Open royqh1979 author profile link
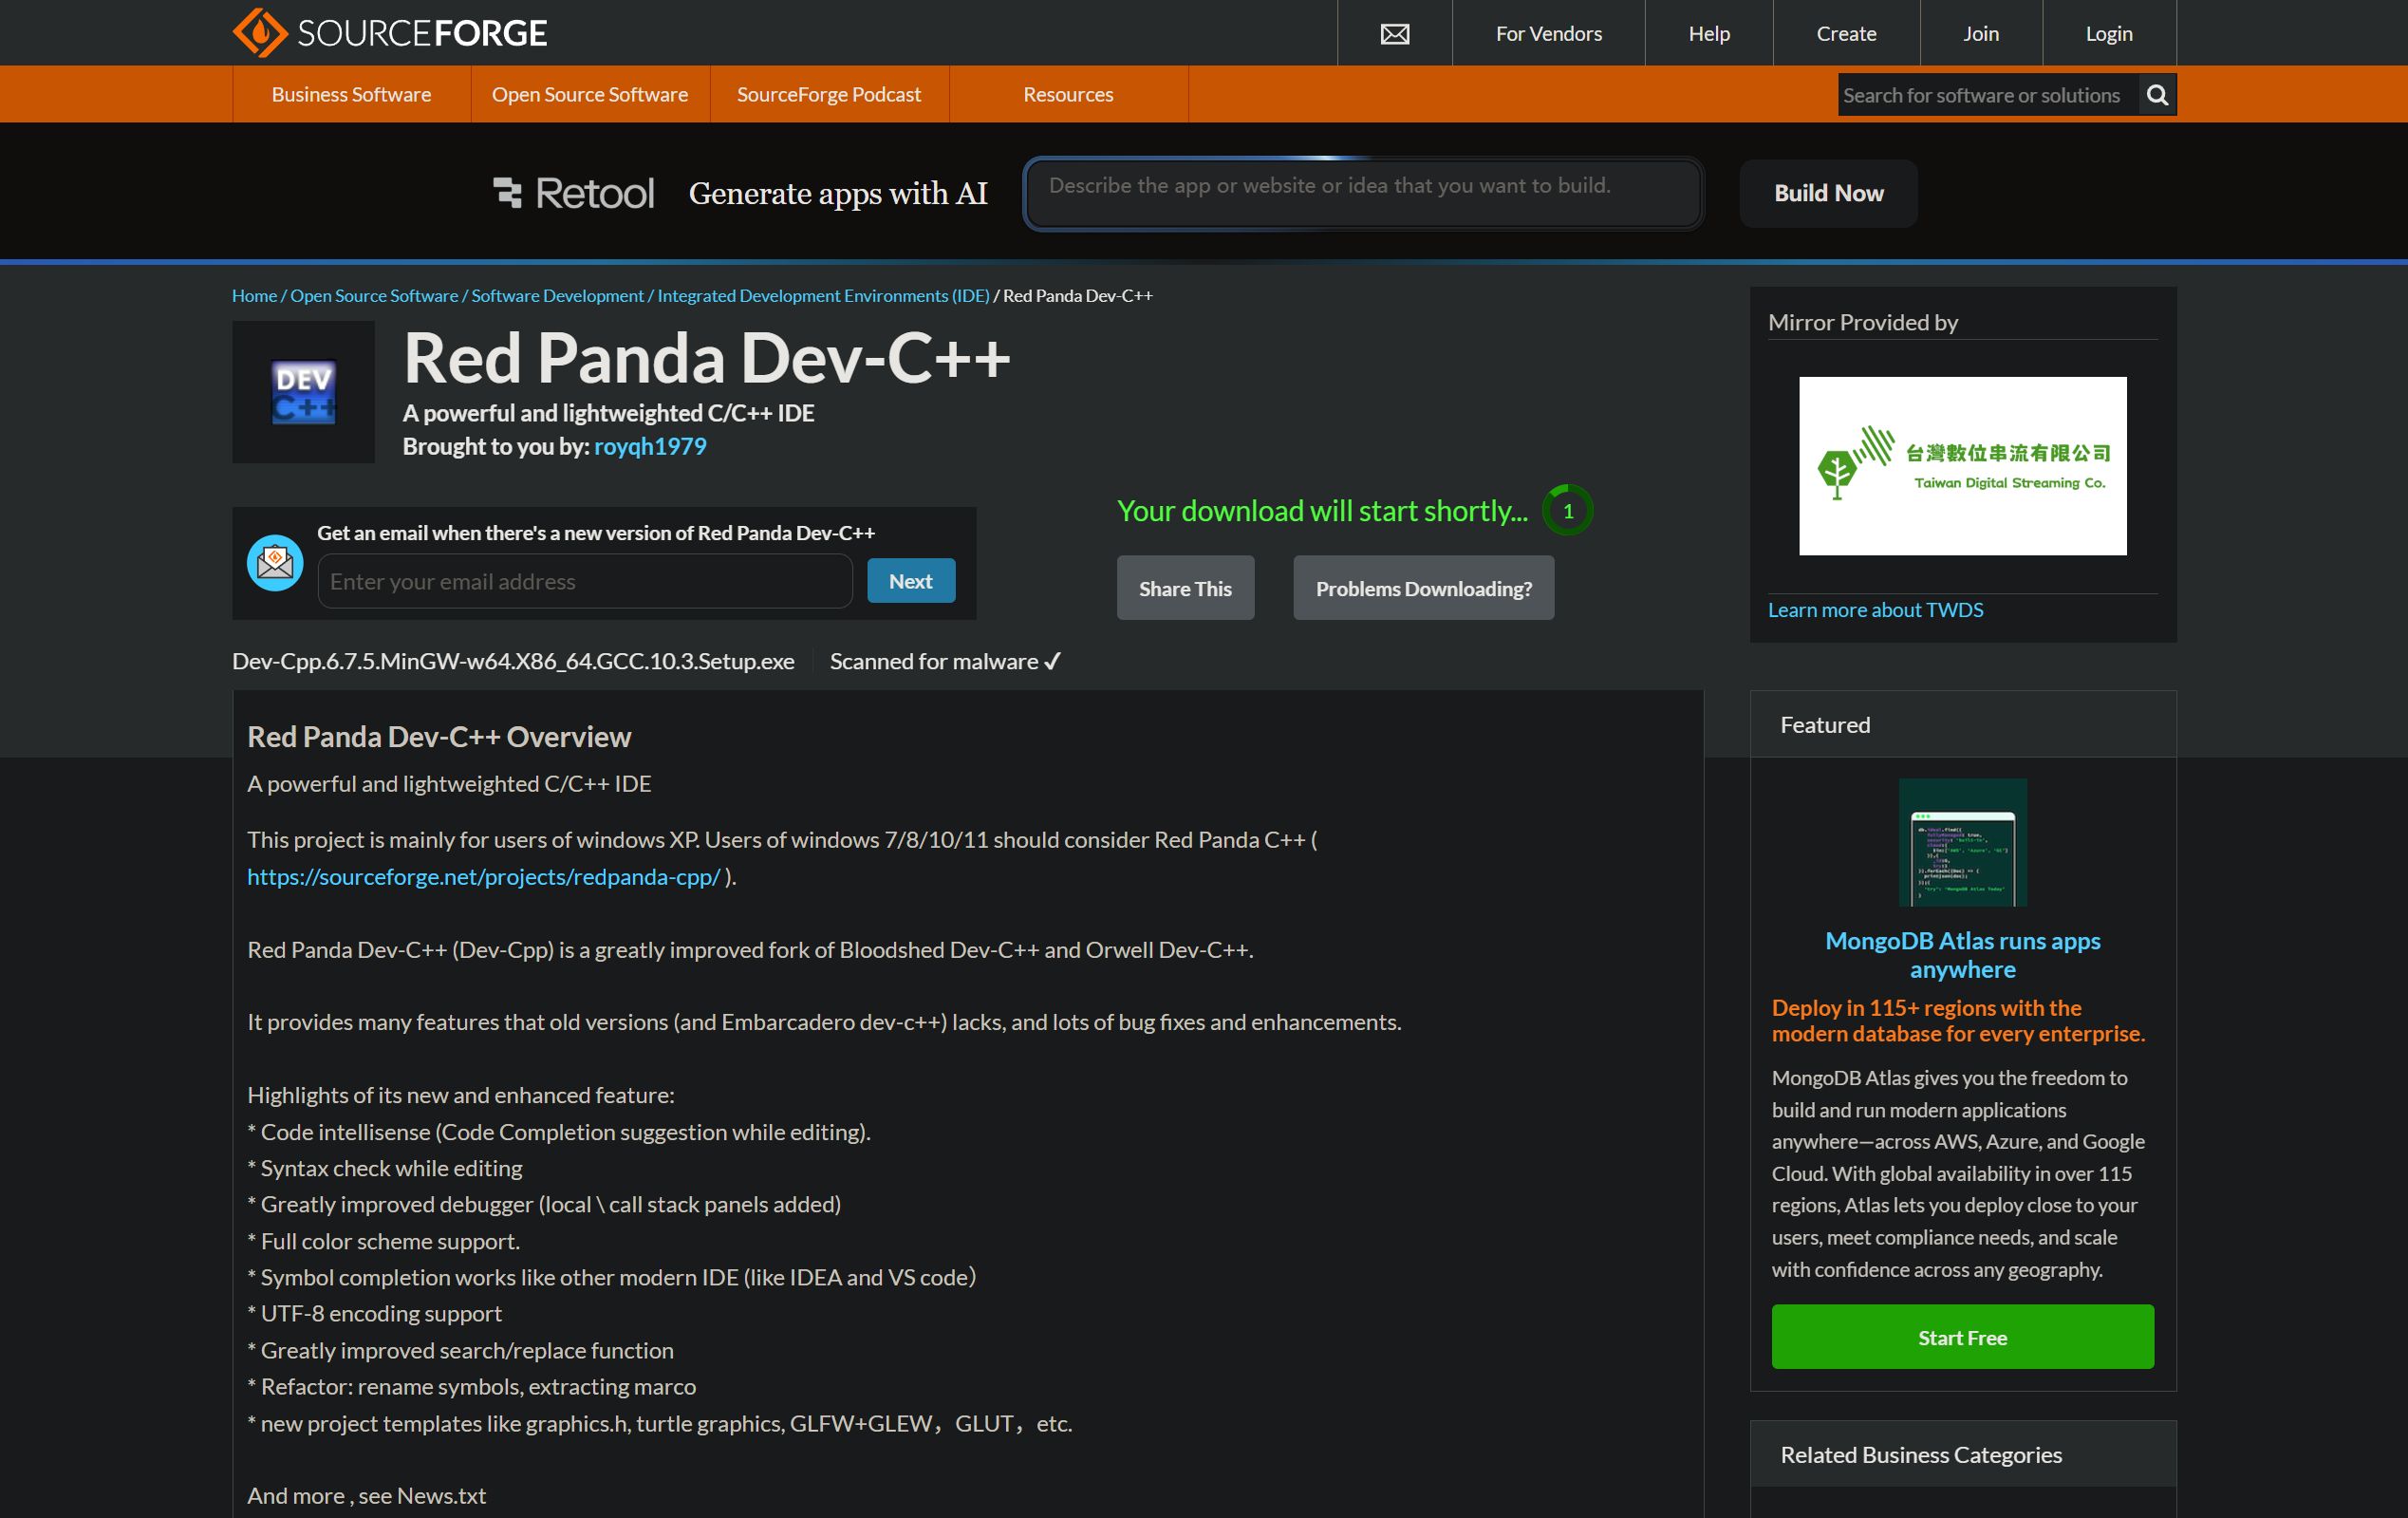The image size is (2408, 1518). point(650,446)
